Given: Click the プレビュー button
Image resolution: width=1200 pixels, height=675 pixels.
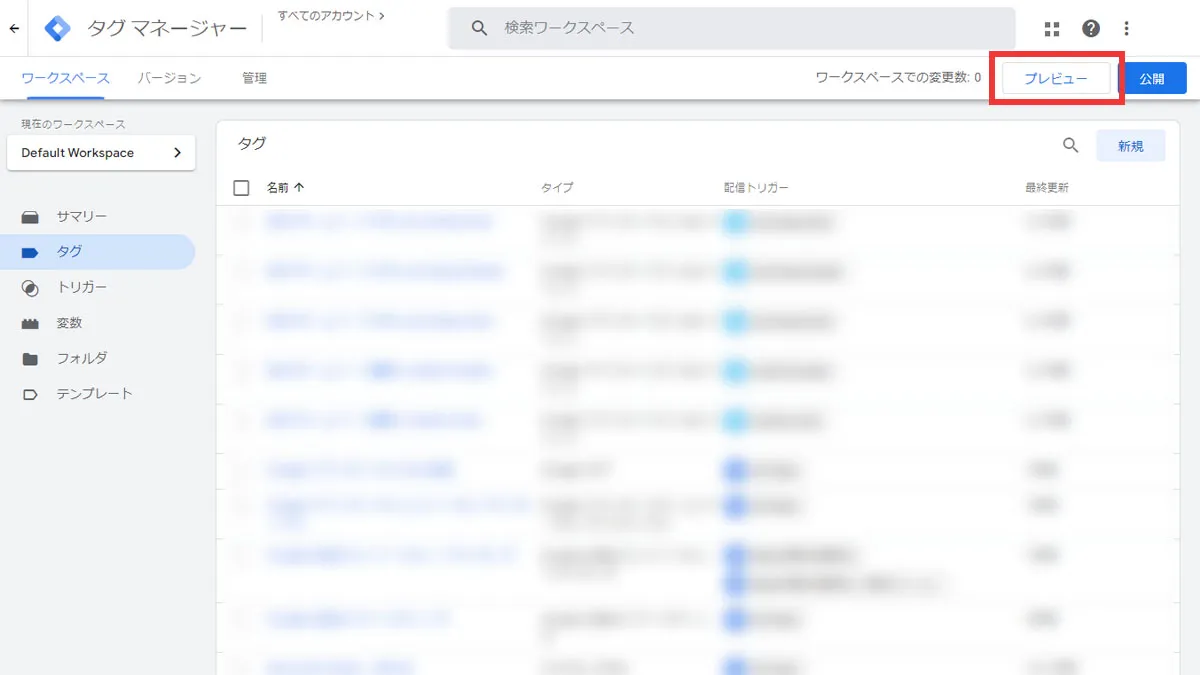Looking at the screenshot, I should pos(1056,77).
